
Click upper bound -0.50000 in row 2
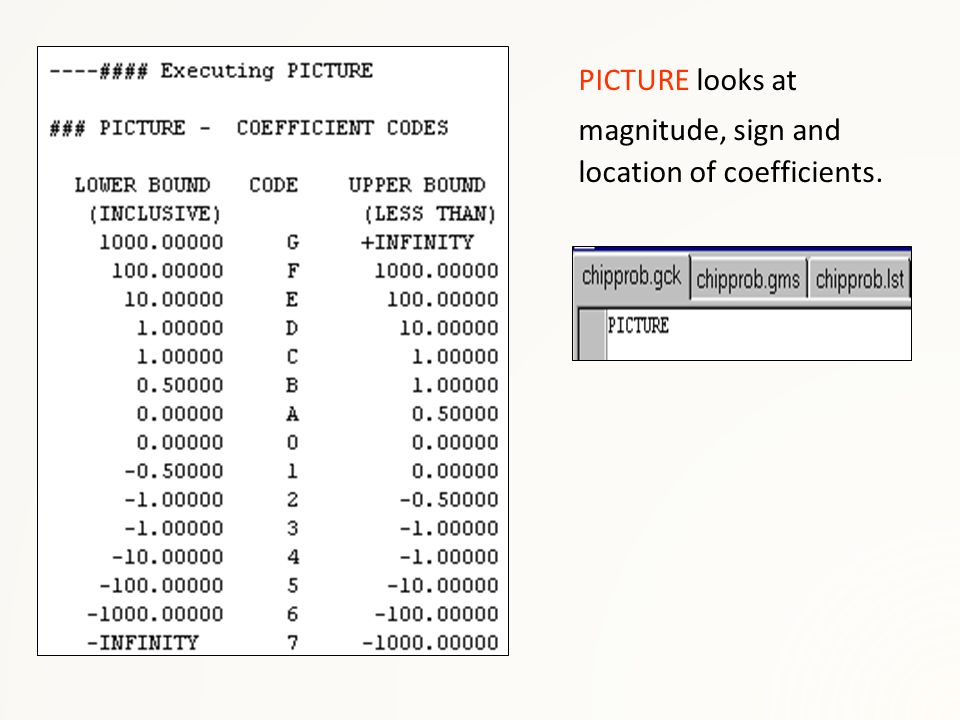tap(449, 500)
